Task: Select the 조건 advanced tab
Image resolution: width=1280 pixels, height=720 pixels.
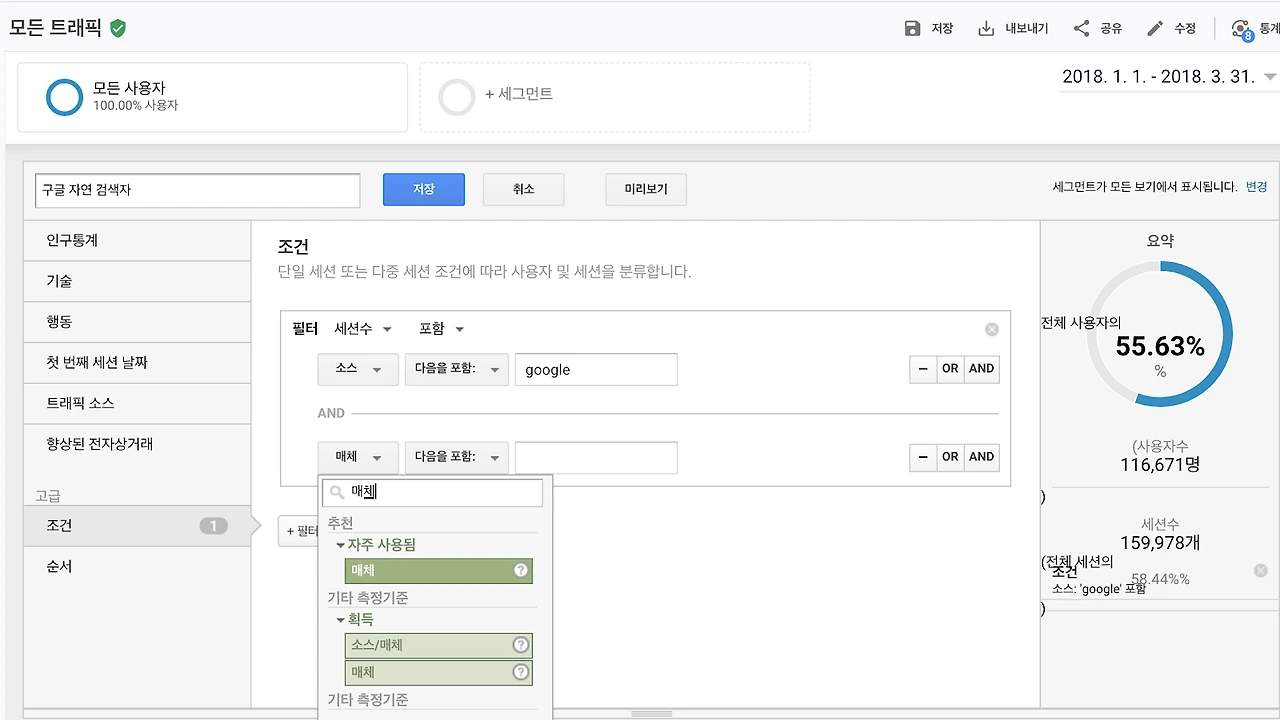Action: point(137,526)
